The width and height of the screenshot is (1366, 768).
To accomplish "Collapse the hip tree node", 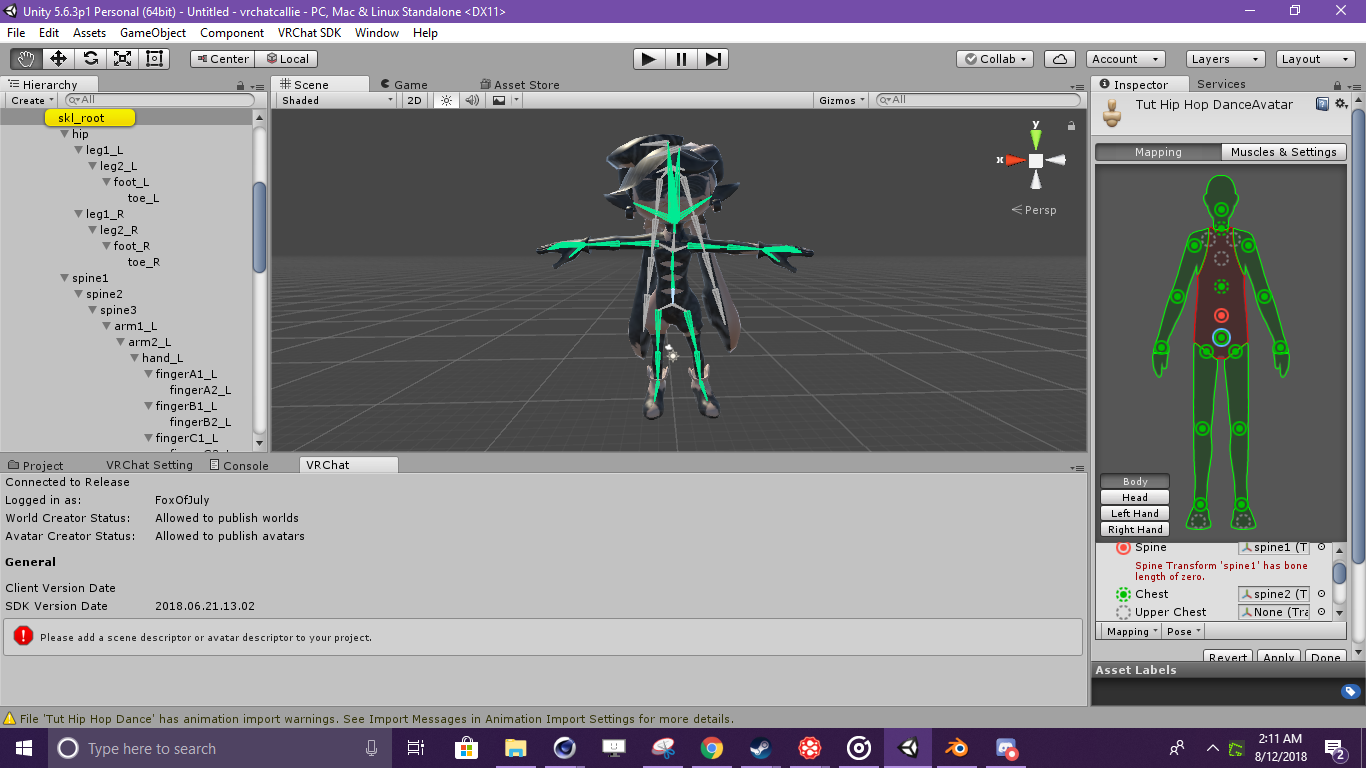I will click(x=65, y=134).
